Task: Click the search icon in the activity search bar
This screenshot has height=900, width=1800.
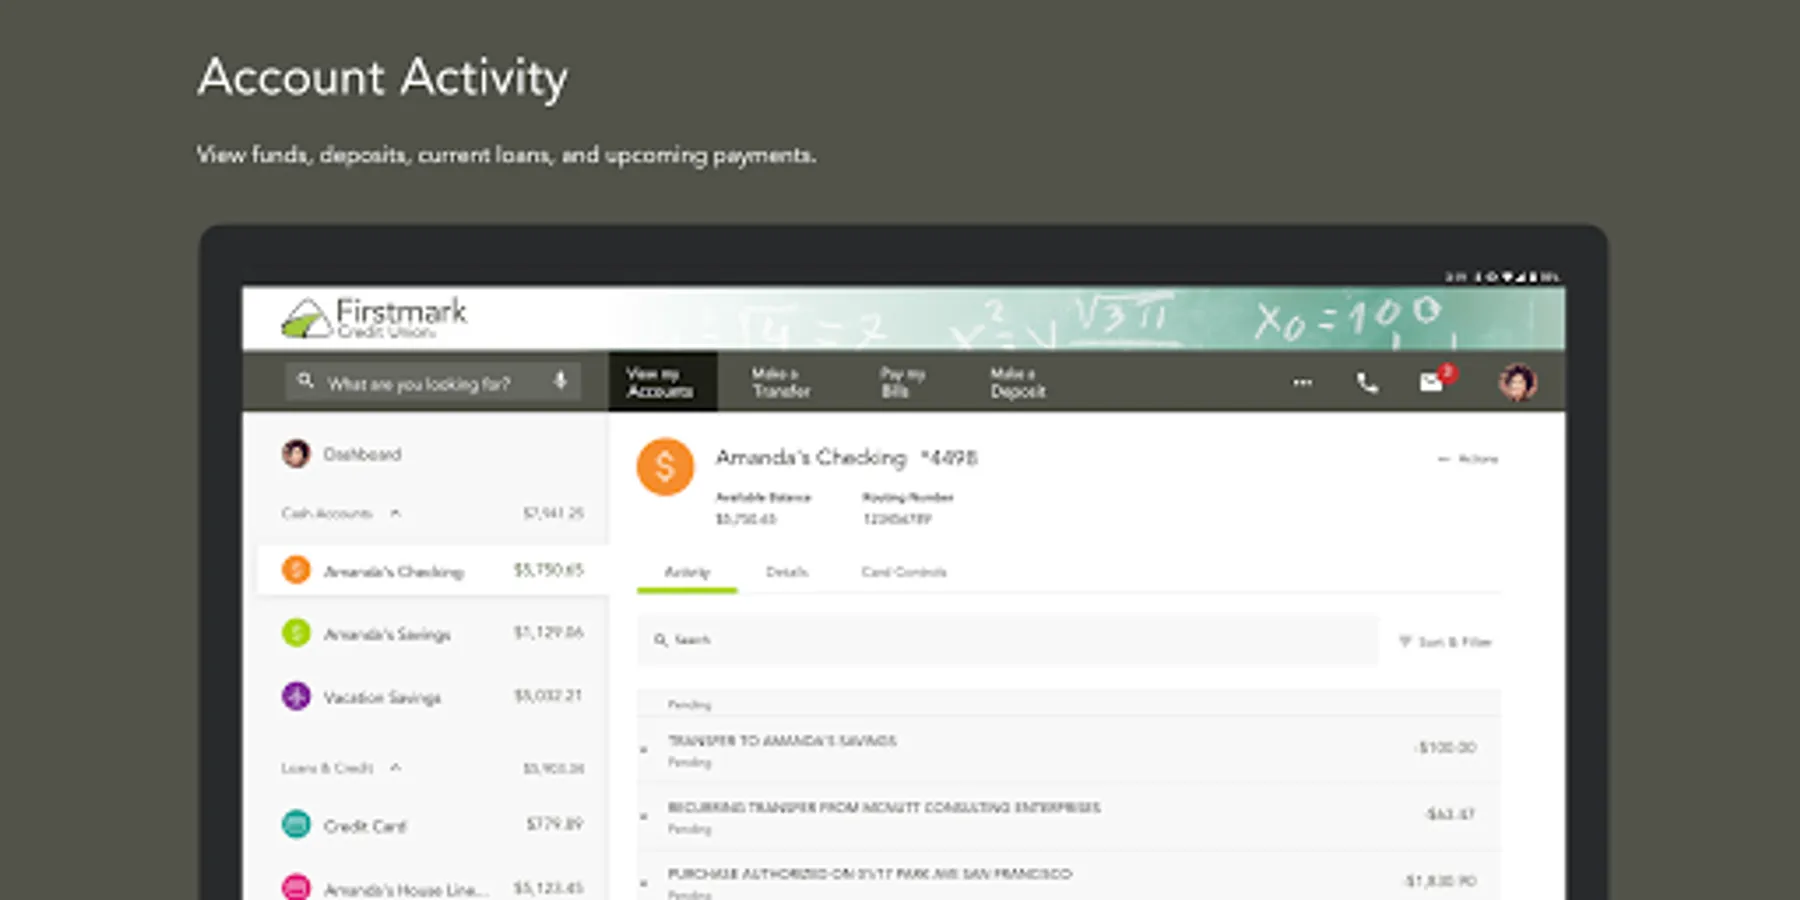Action: coord(661,640)
